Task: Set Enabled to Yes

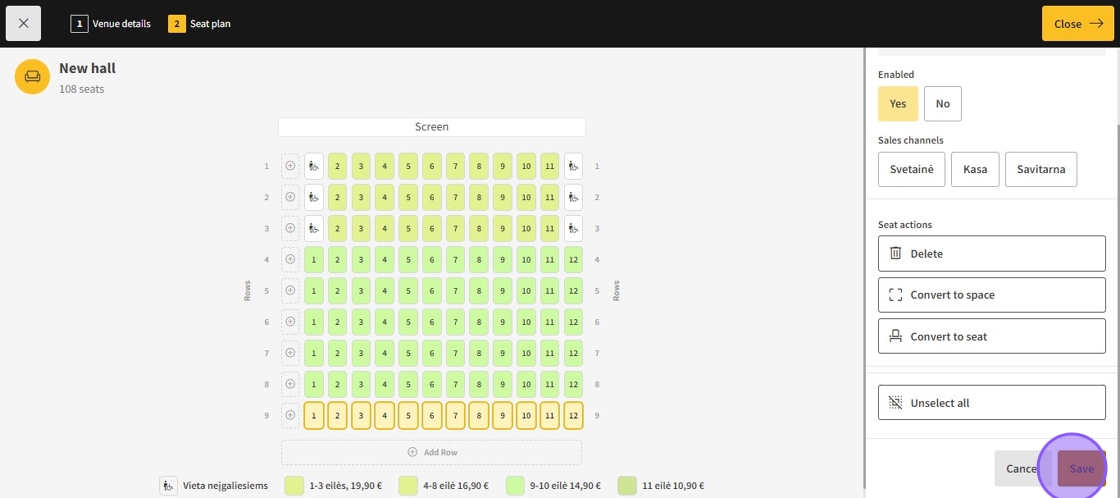Action: point(897,104)
